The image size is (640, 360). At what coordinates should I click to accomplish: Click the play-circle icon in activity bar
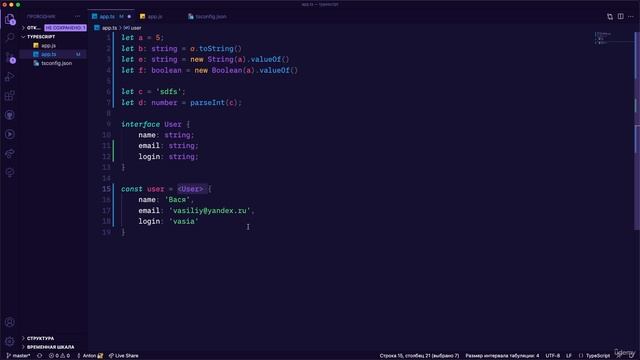pos(10,134)
